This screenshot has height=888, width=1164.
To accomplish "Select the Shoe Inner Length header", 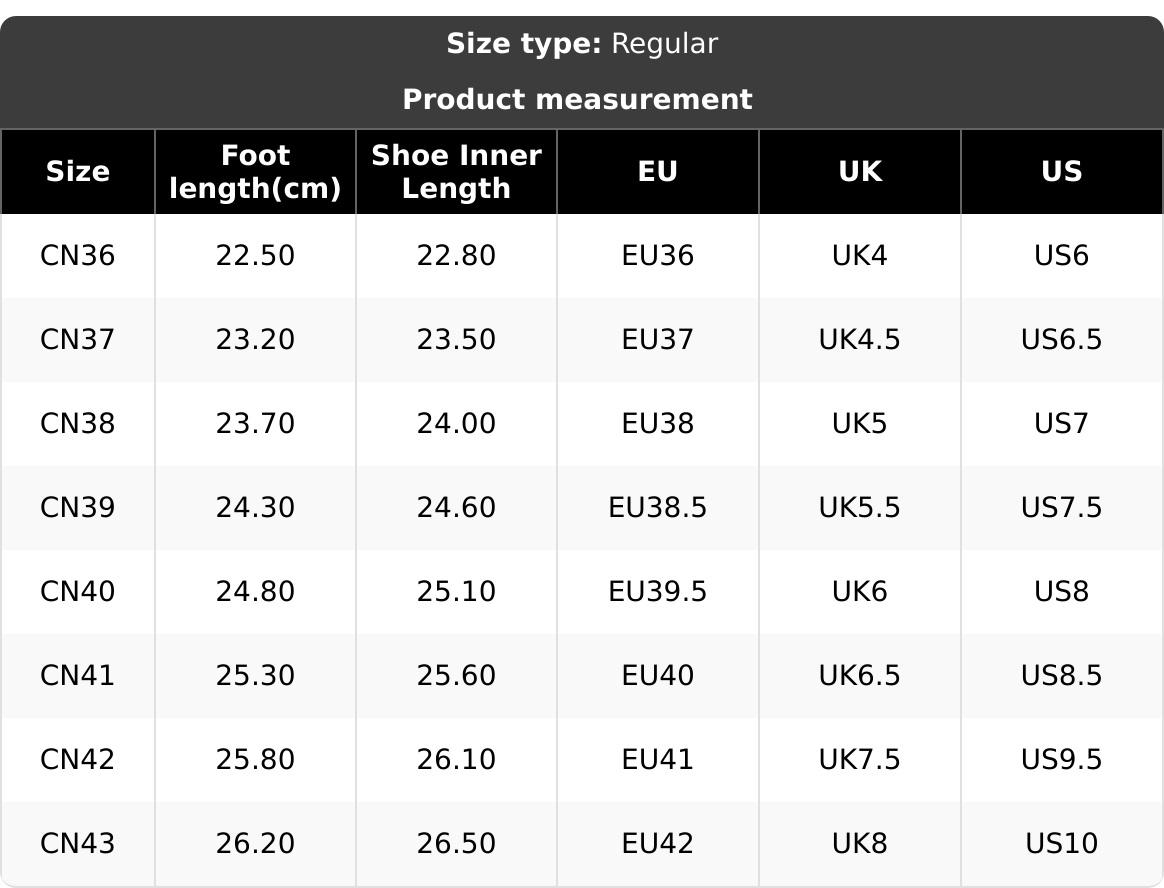I will (456, 172).
